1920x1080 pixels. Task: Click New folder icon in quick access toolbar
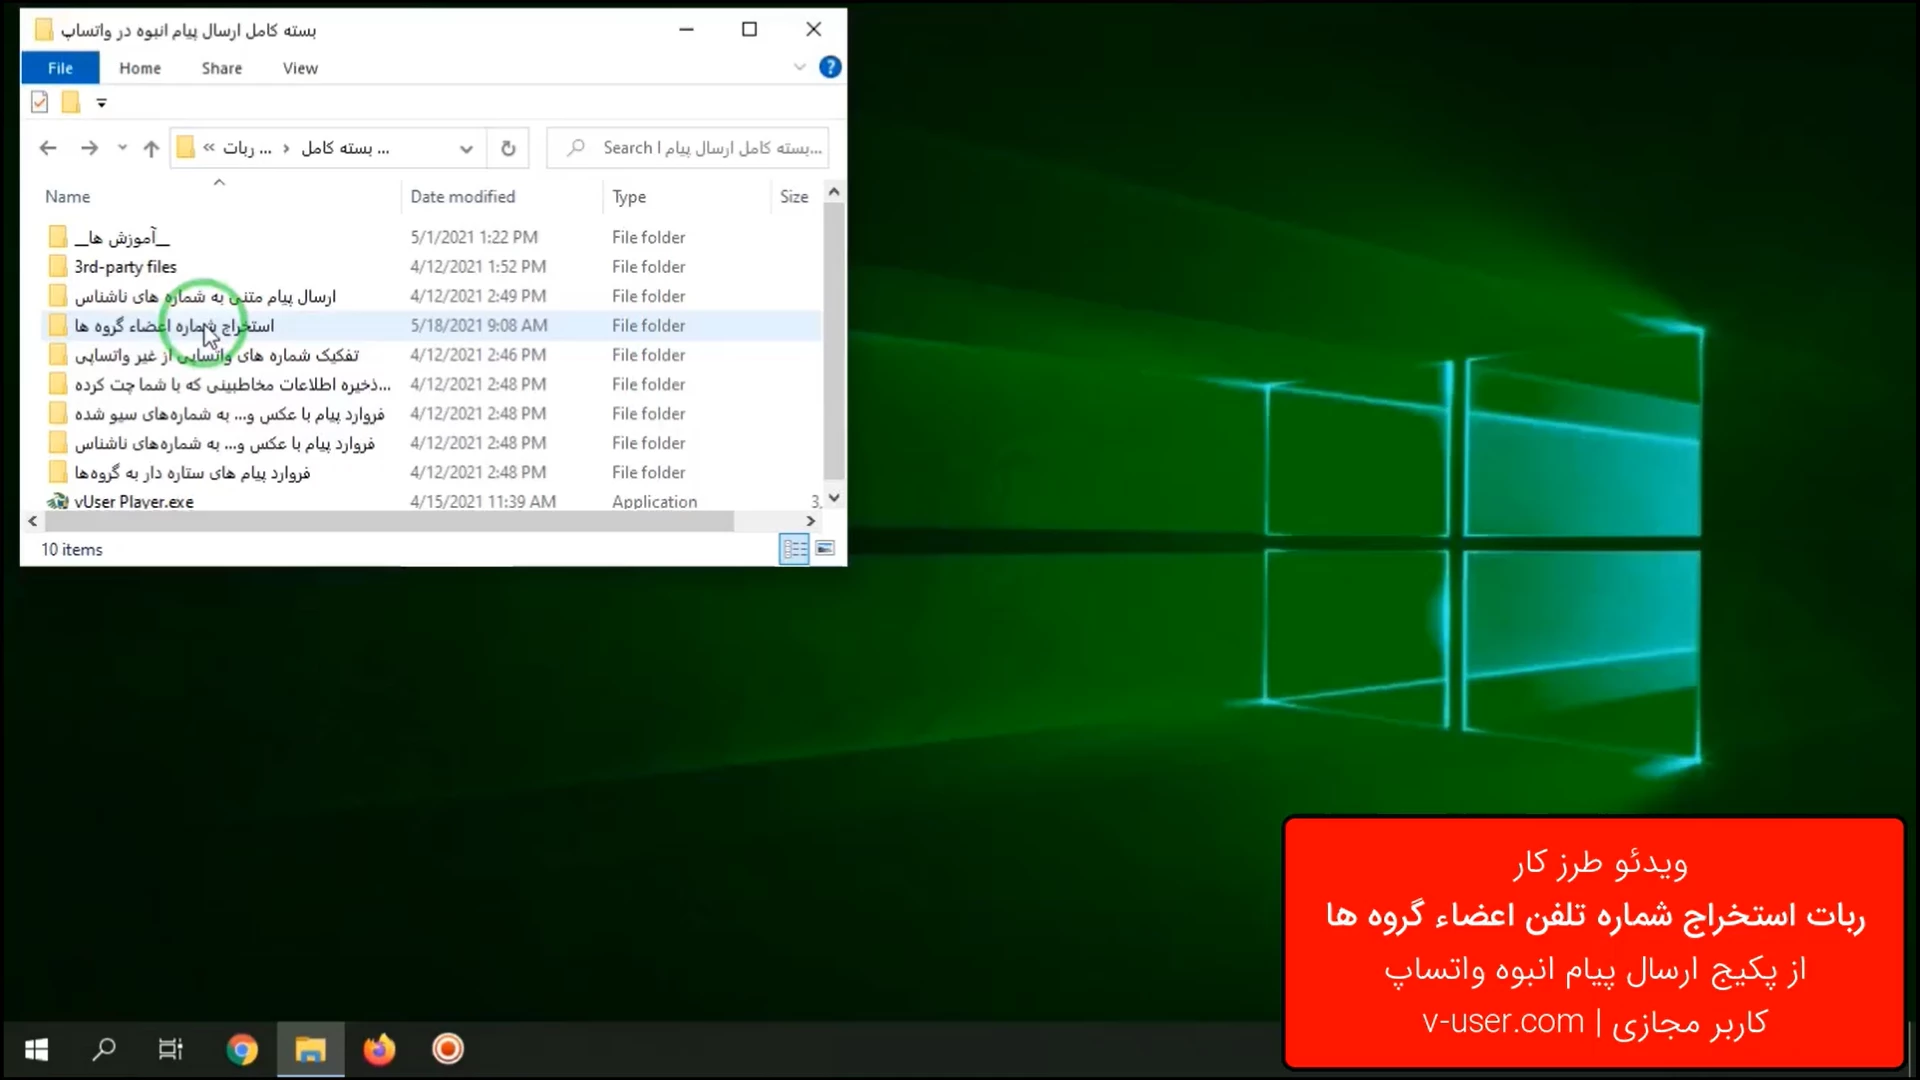coord(71,102)
